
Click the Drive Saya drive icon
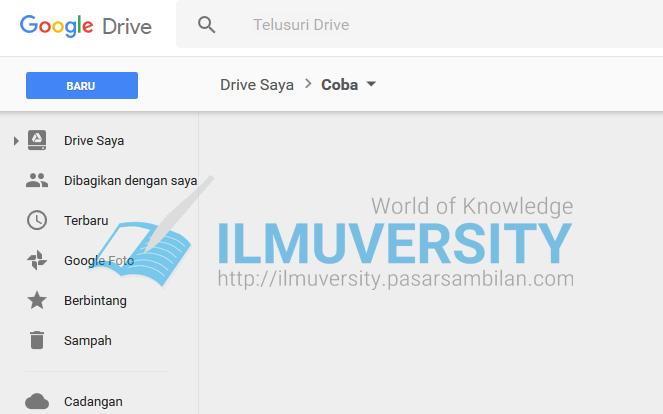click(37, 140)
